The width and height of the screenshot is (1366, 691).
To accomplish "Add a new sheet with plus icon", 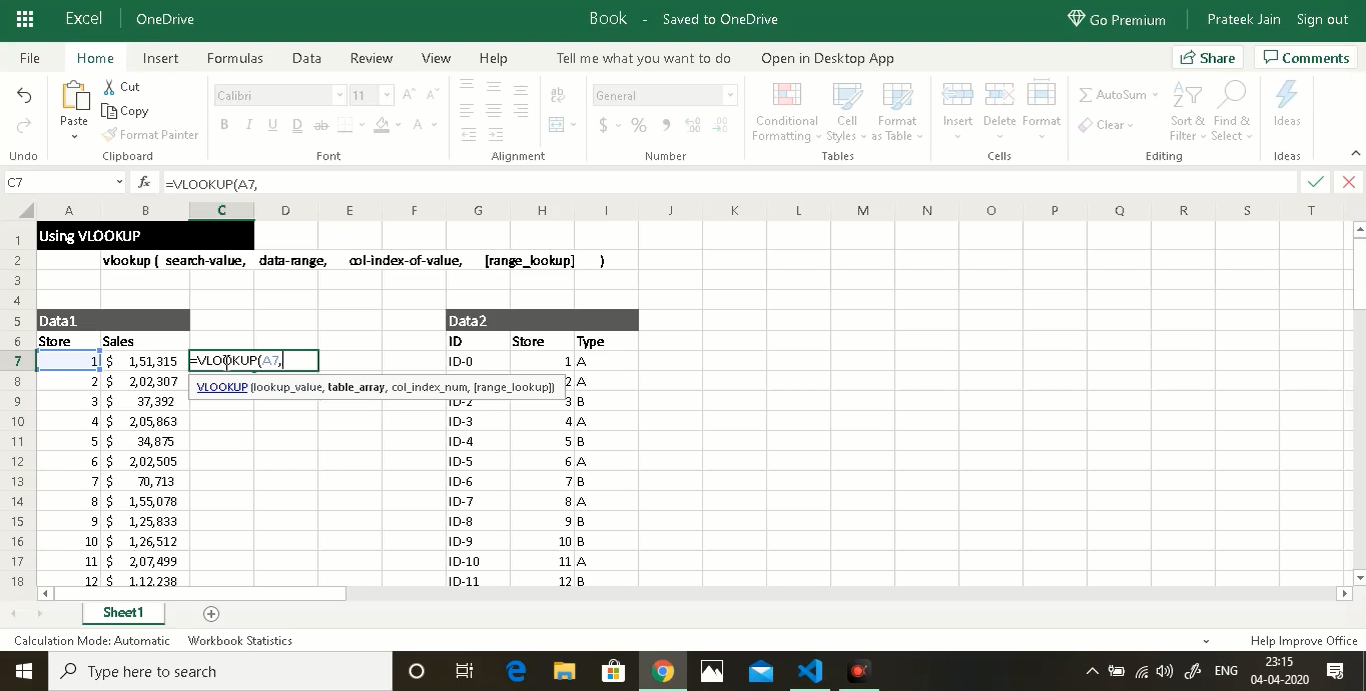I will [211, 613].
